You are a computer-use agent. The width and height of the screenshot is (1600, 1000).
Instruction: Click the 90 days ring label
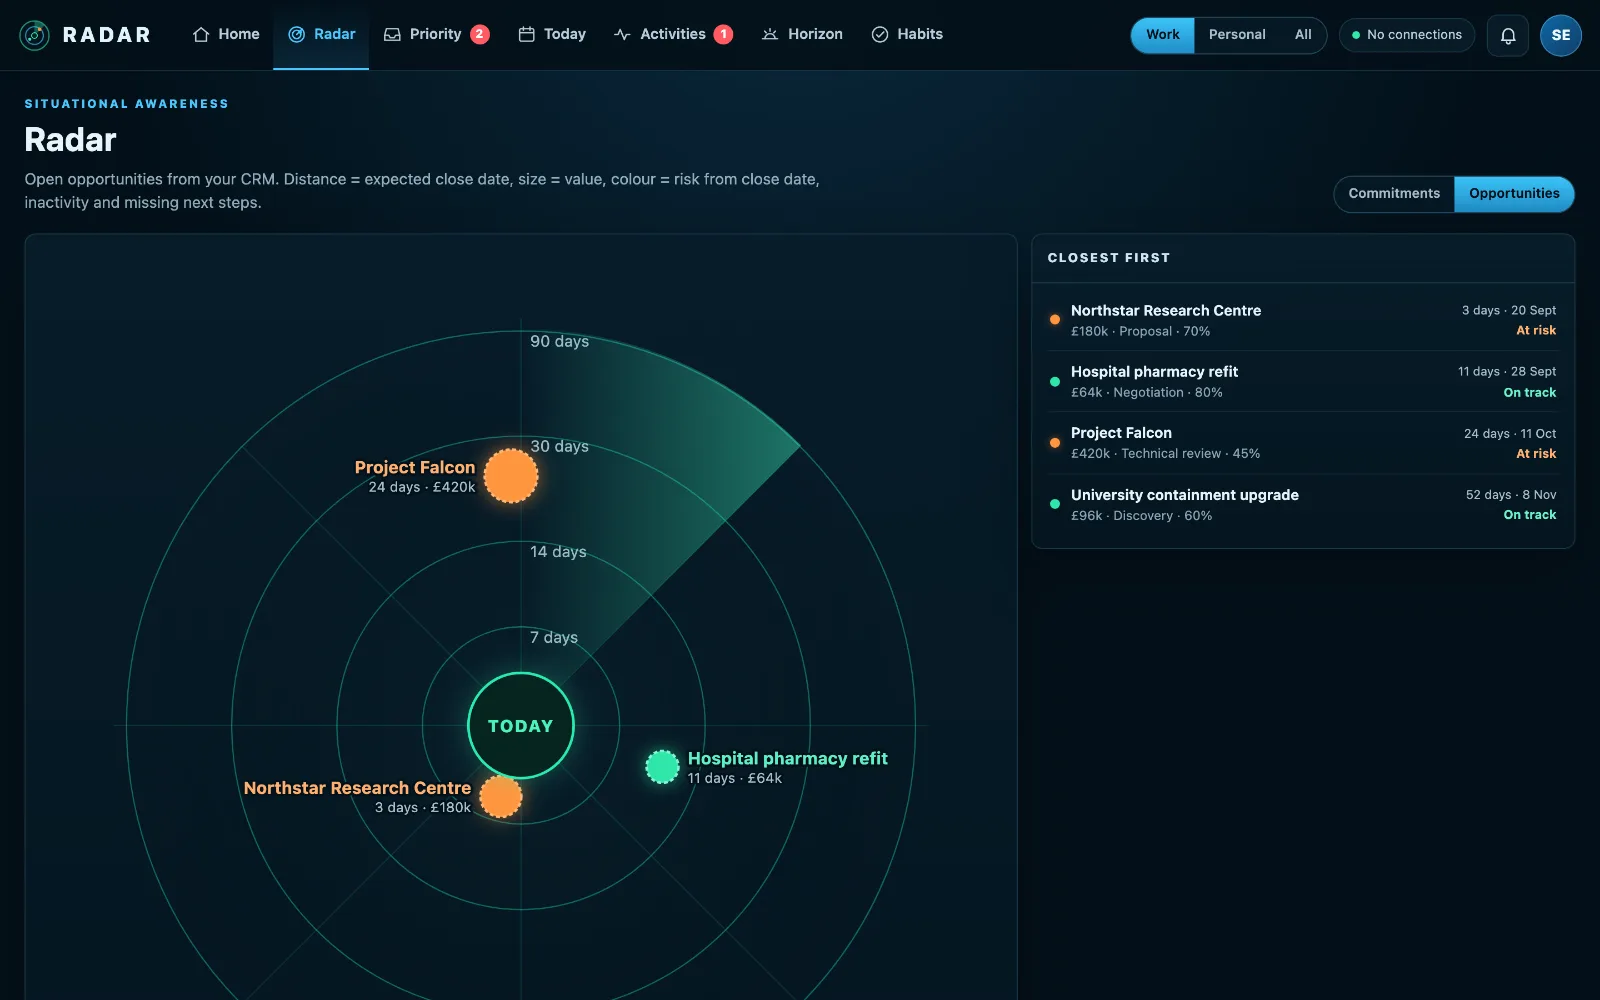(559, 341)
